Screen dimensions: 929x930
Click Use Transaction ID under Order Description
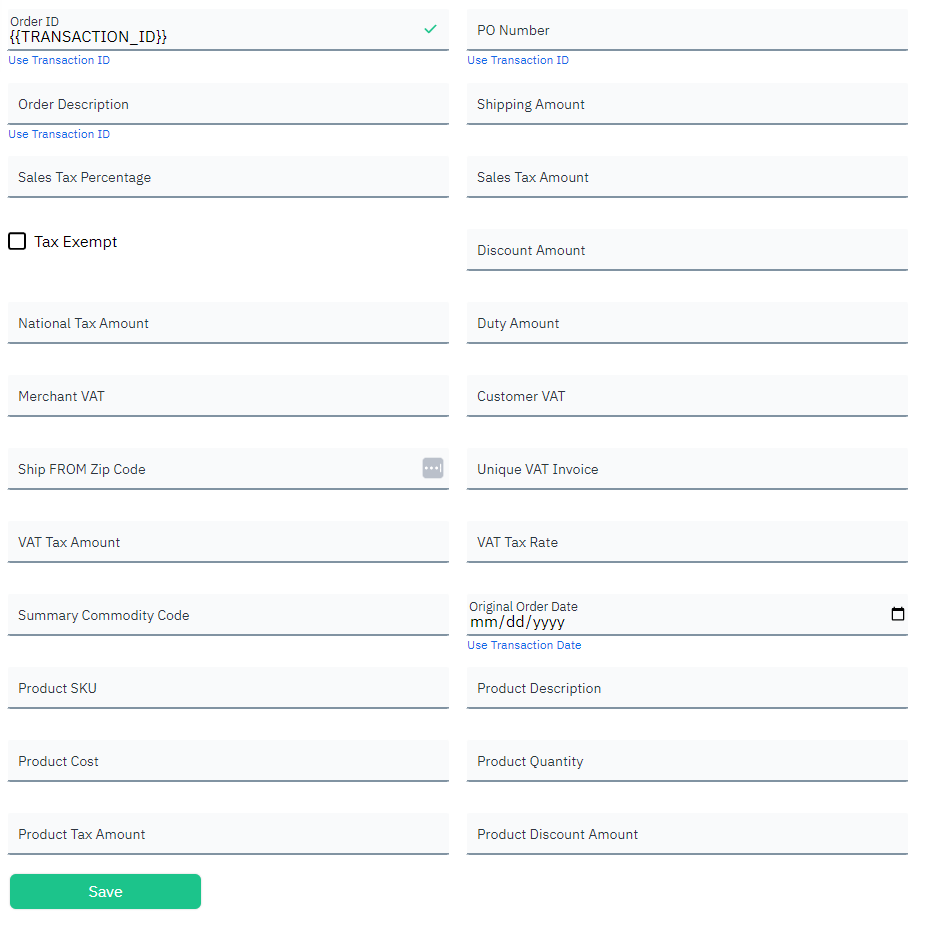point(59,135)
